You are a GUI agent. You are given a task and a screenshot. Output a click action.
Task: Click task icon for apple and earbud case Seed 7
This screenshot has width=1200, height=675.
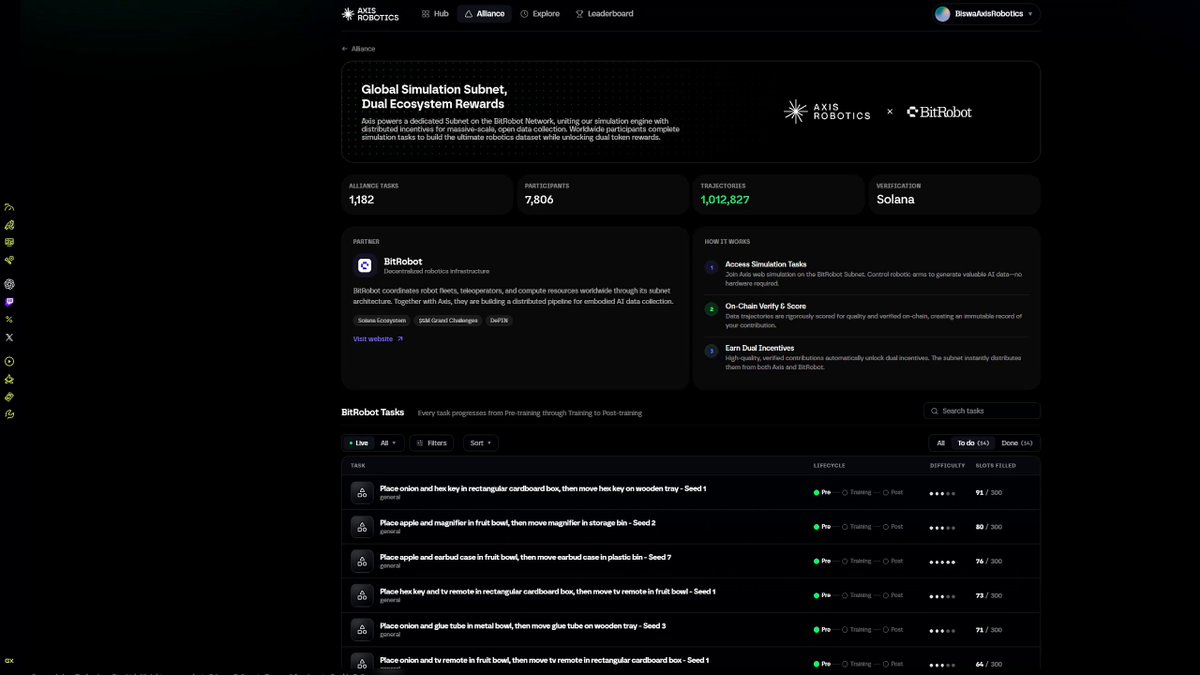(362, 561)
